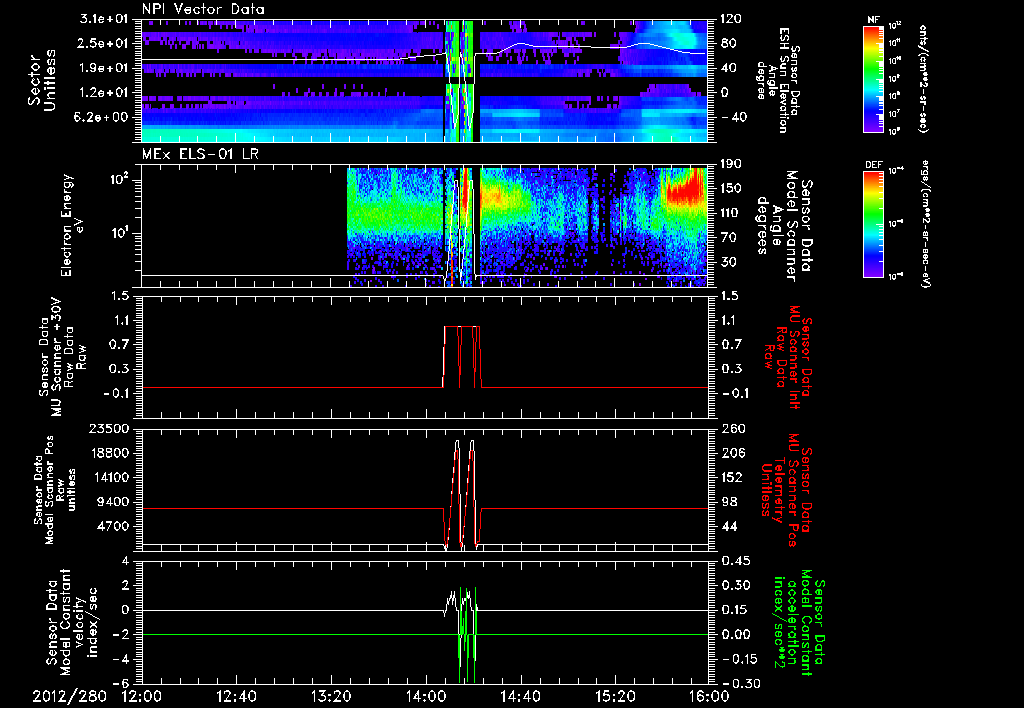Click the 1.9e+01 sector tick label
The height and width of the screenshot is (708, 1024).
pos(104,68)
